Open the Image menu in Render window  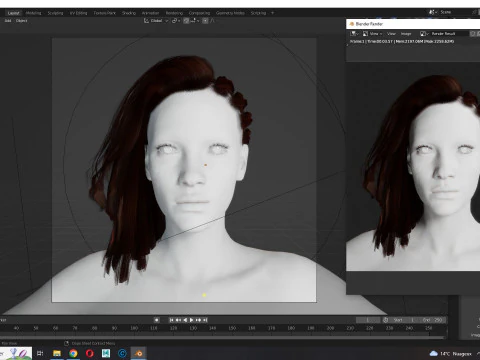point(406,34)
